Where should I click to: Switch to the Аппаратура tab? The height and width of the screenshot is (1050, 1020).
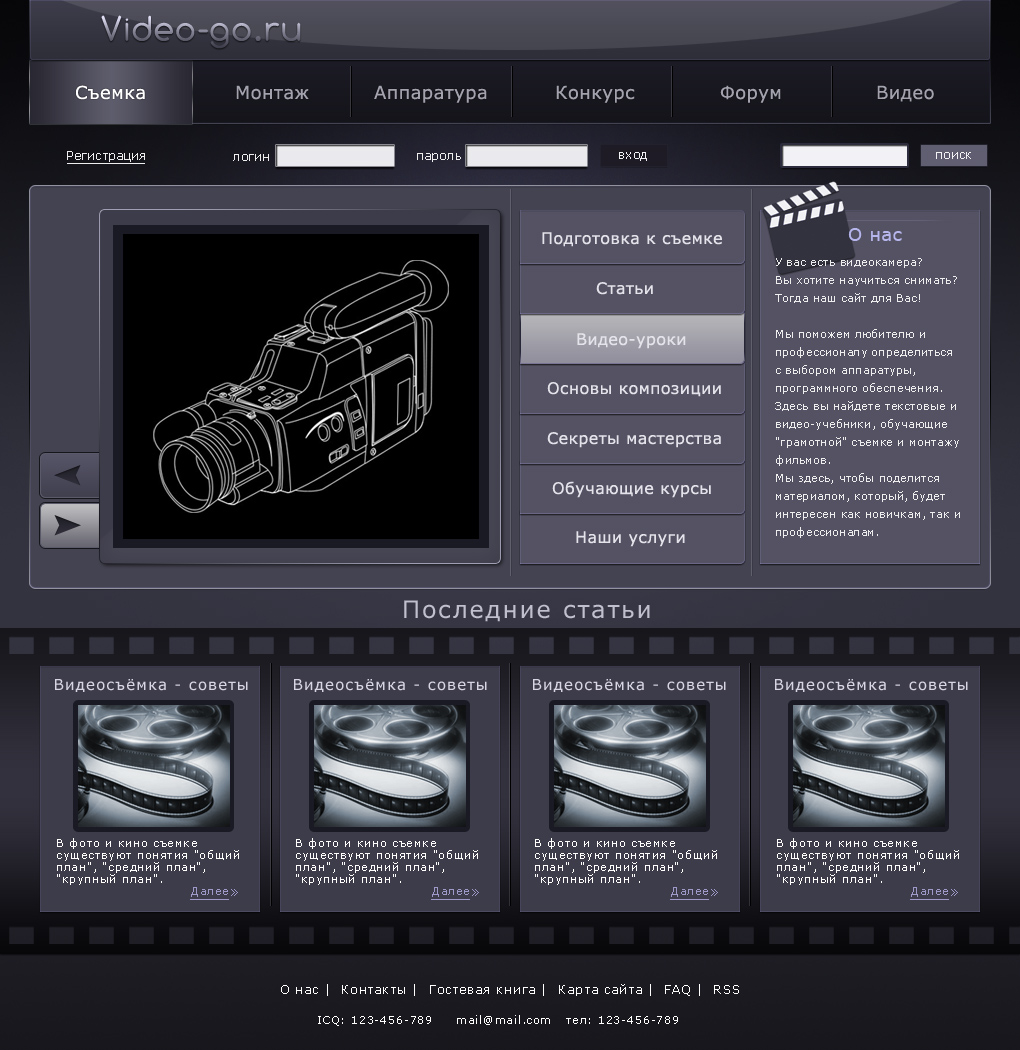point(430,93)
